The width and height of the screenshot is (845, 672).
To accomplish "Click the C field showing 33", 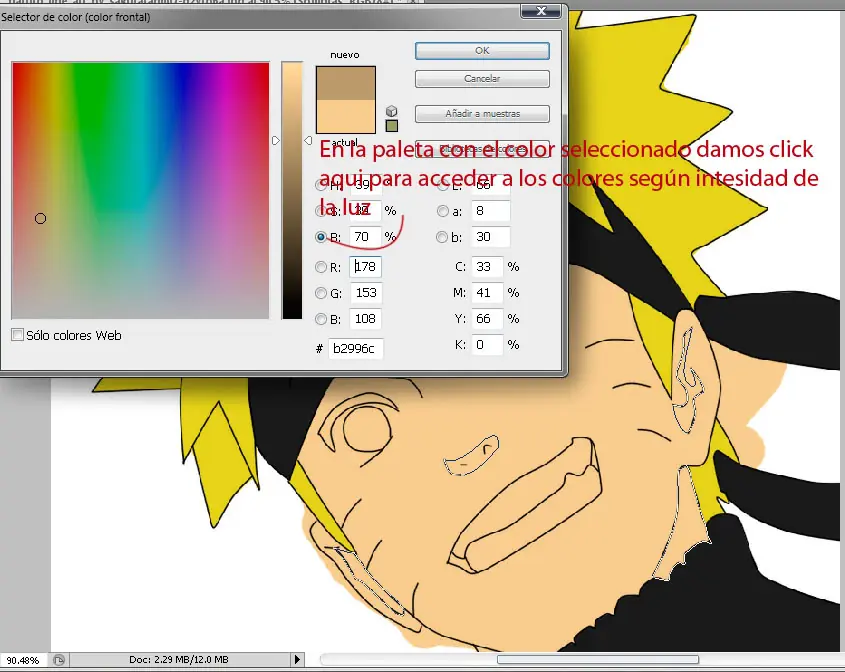I will (x=487, y=267).
